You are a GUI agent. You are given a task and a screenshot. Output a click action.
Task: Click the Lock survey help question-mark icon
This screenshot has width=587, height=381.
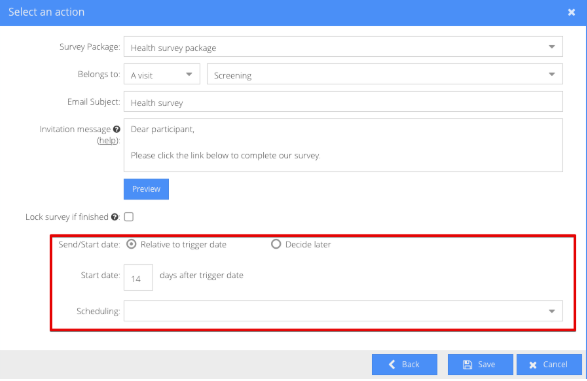point(115,217)
